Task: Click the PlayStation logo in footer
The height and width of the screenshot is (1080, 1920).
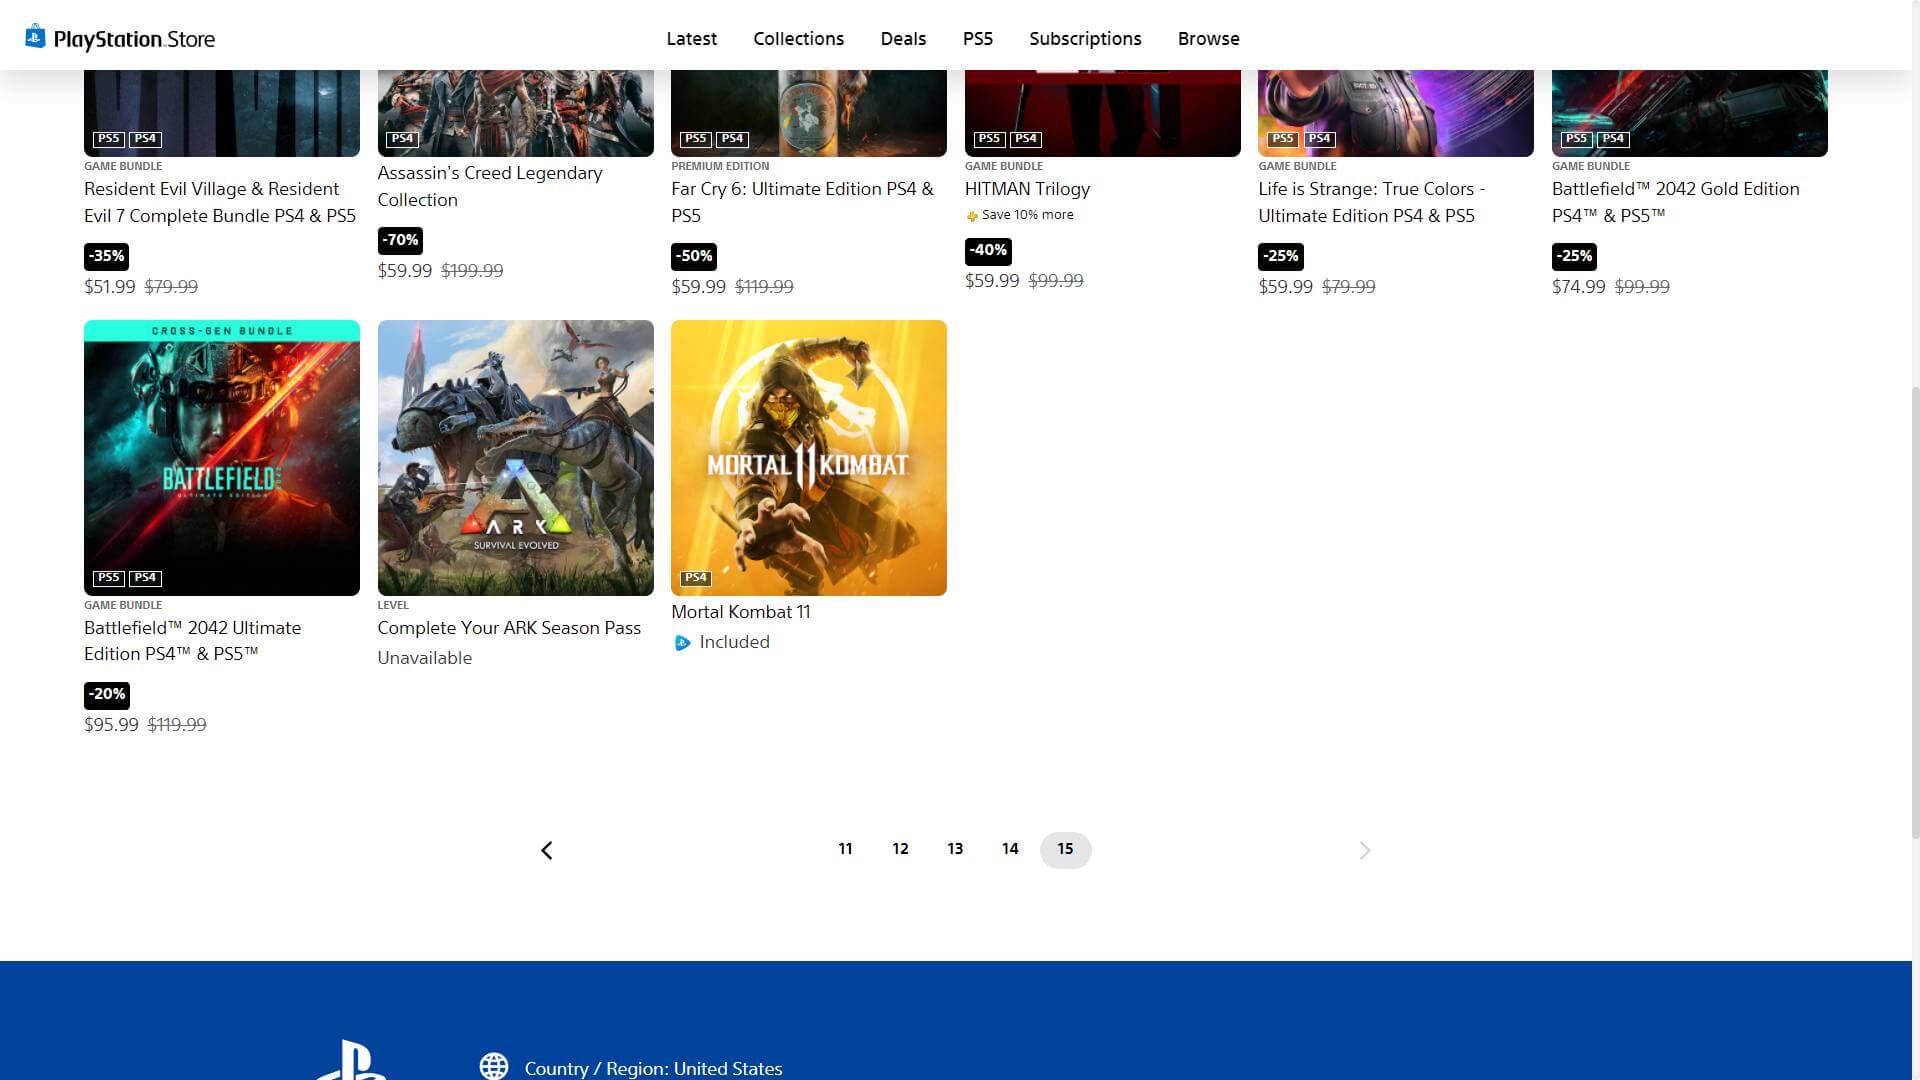Action: (352, 1062)
